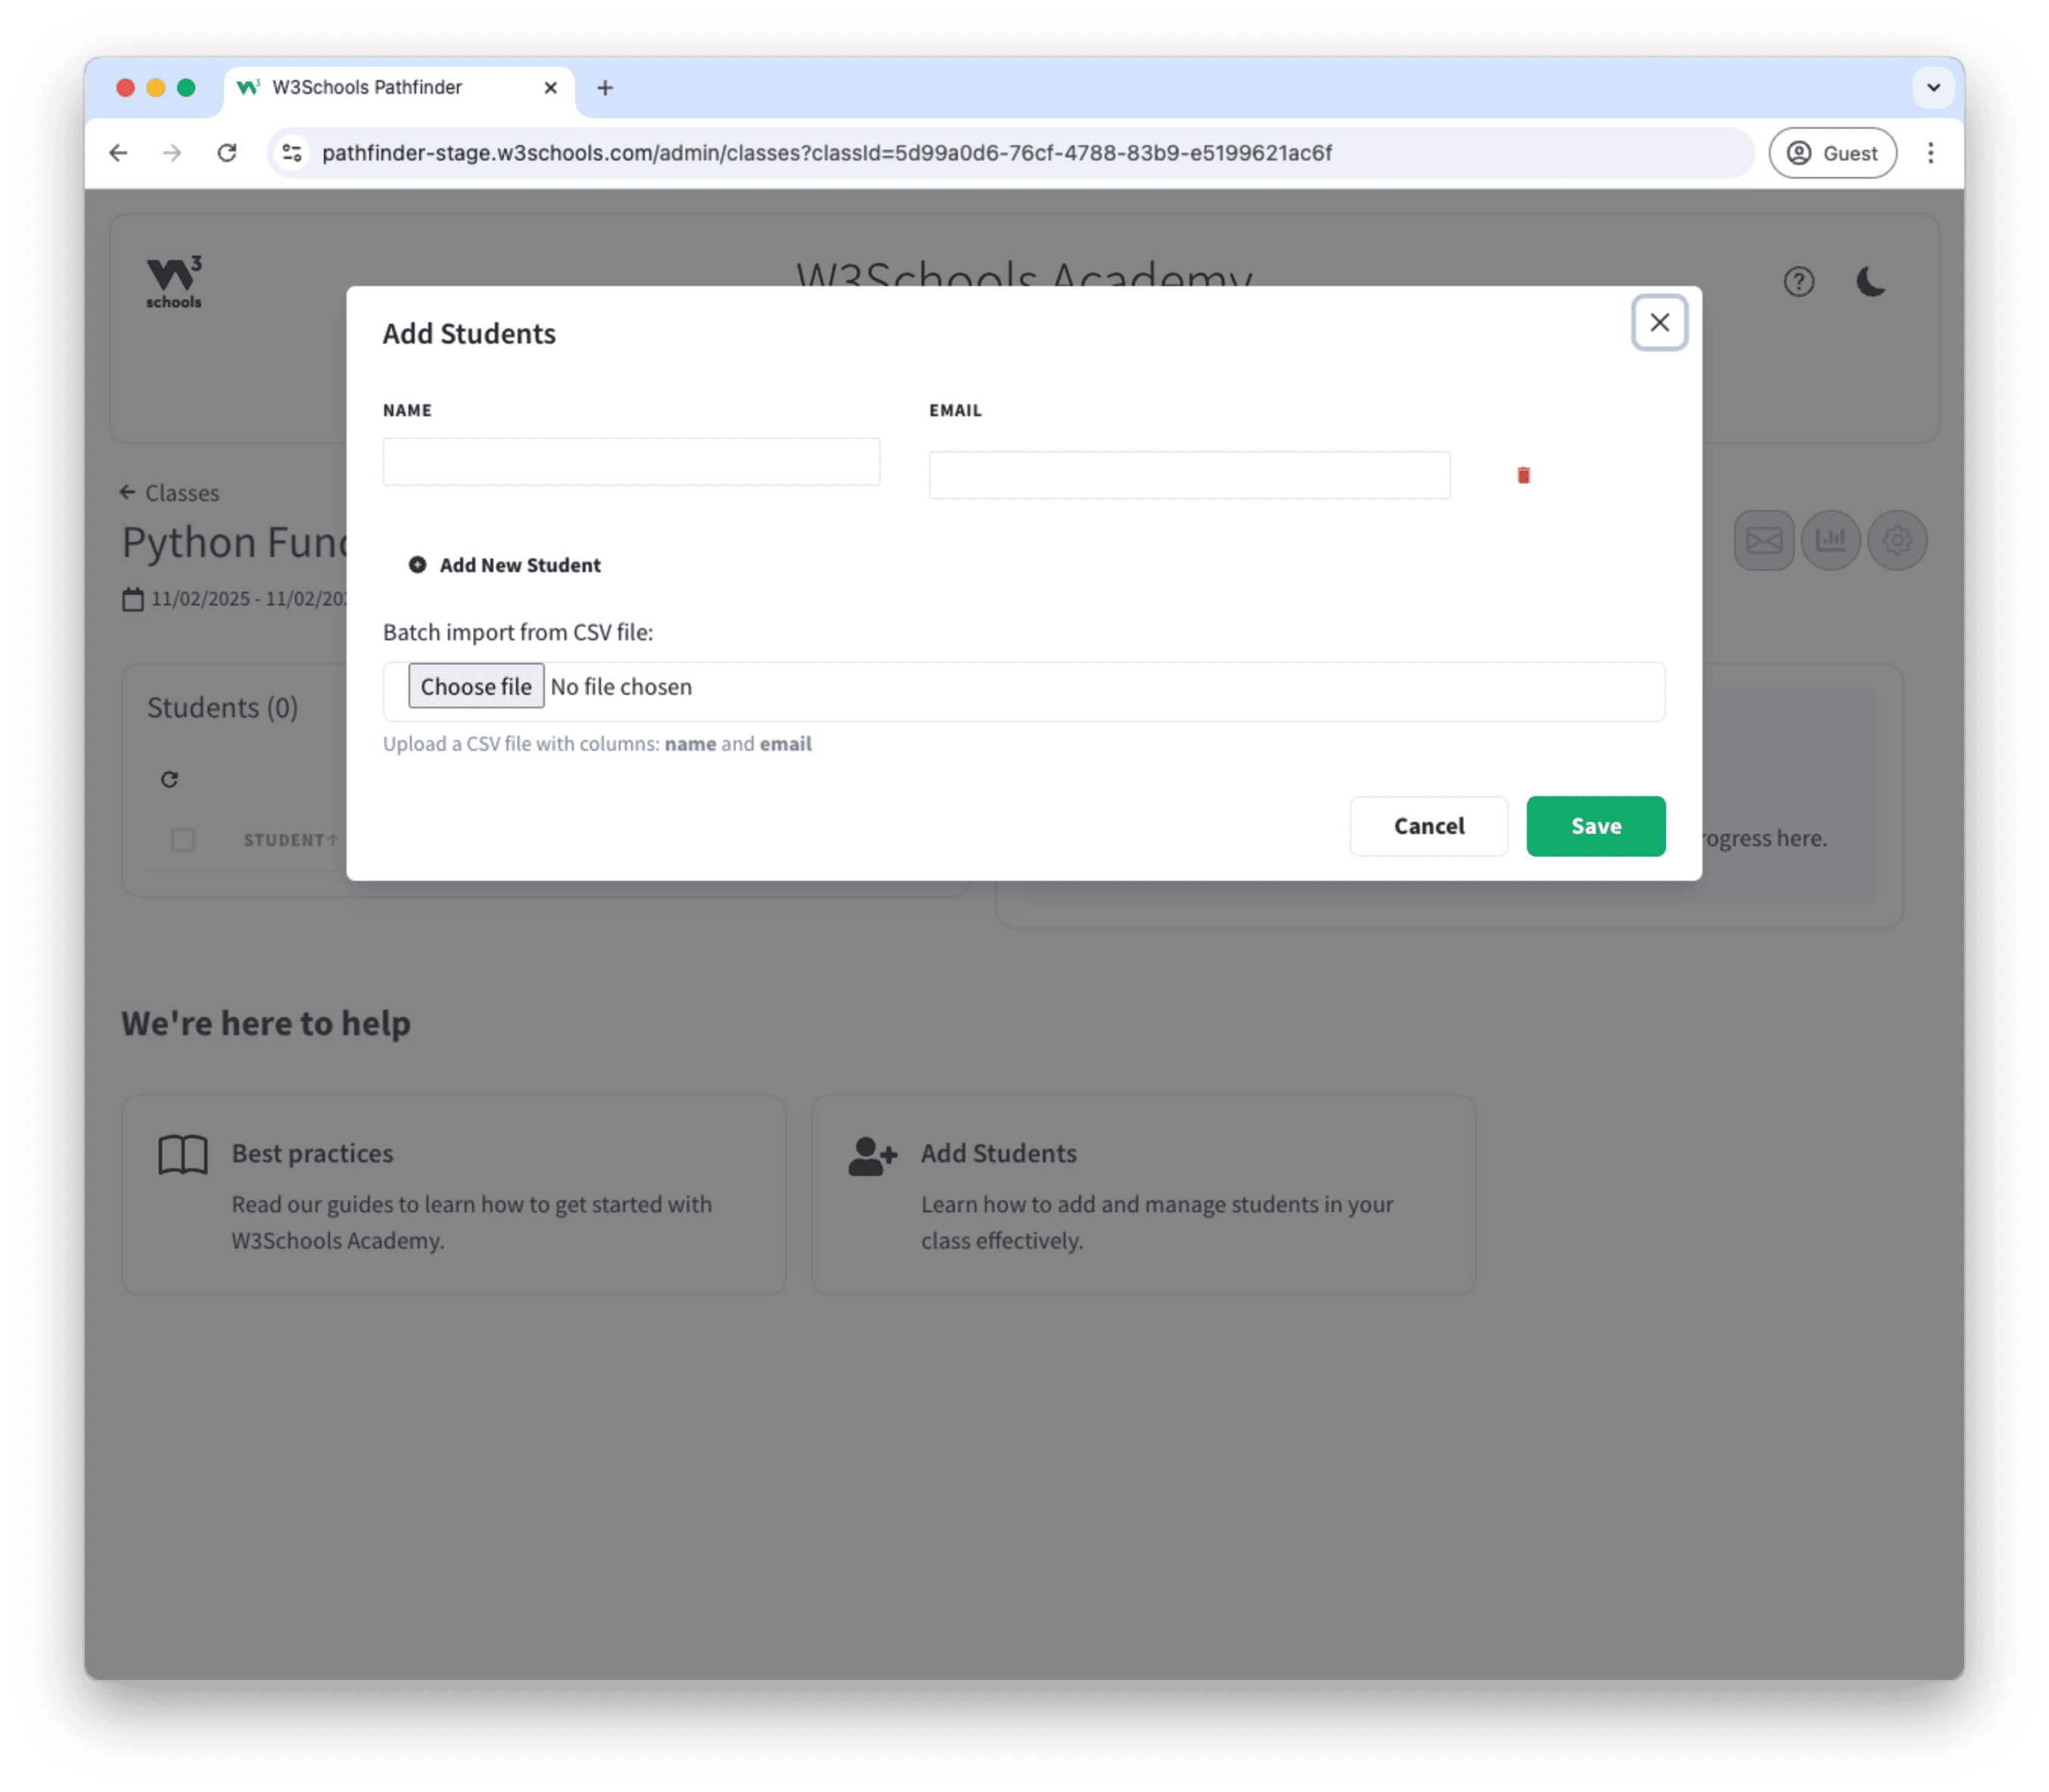The image size is (2049, 1792).
Task: Click the Cancel button
Action: (x=1428, y=826)
